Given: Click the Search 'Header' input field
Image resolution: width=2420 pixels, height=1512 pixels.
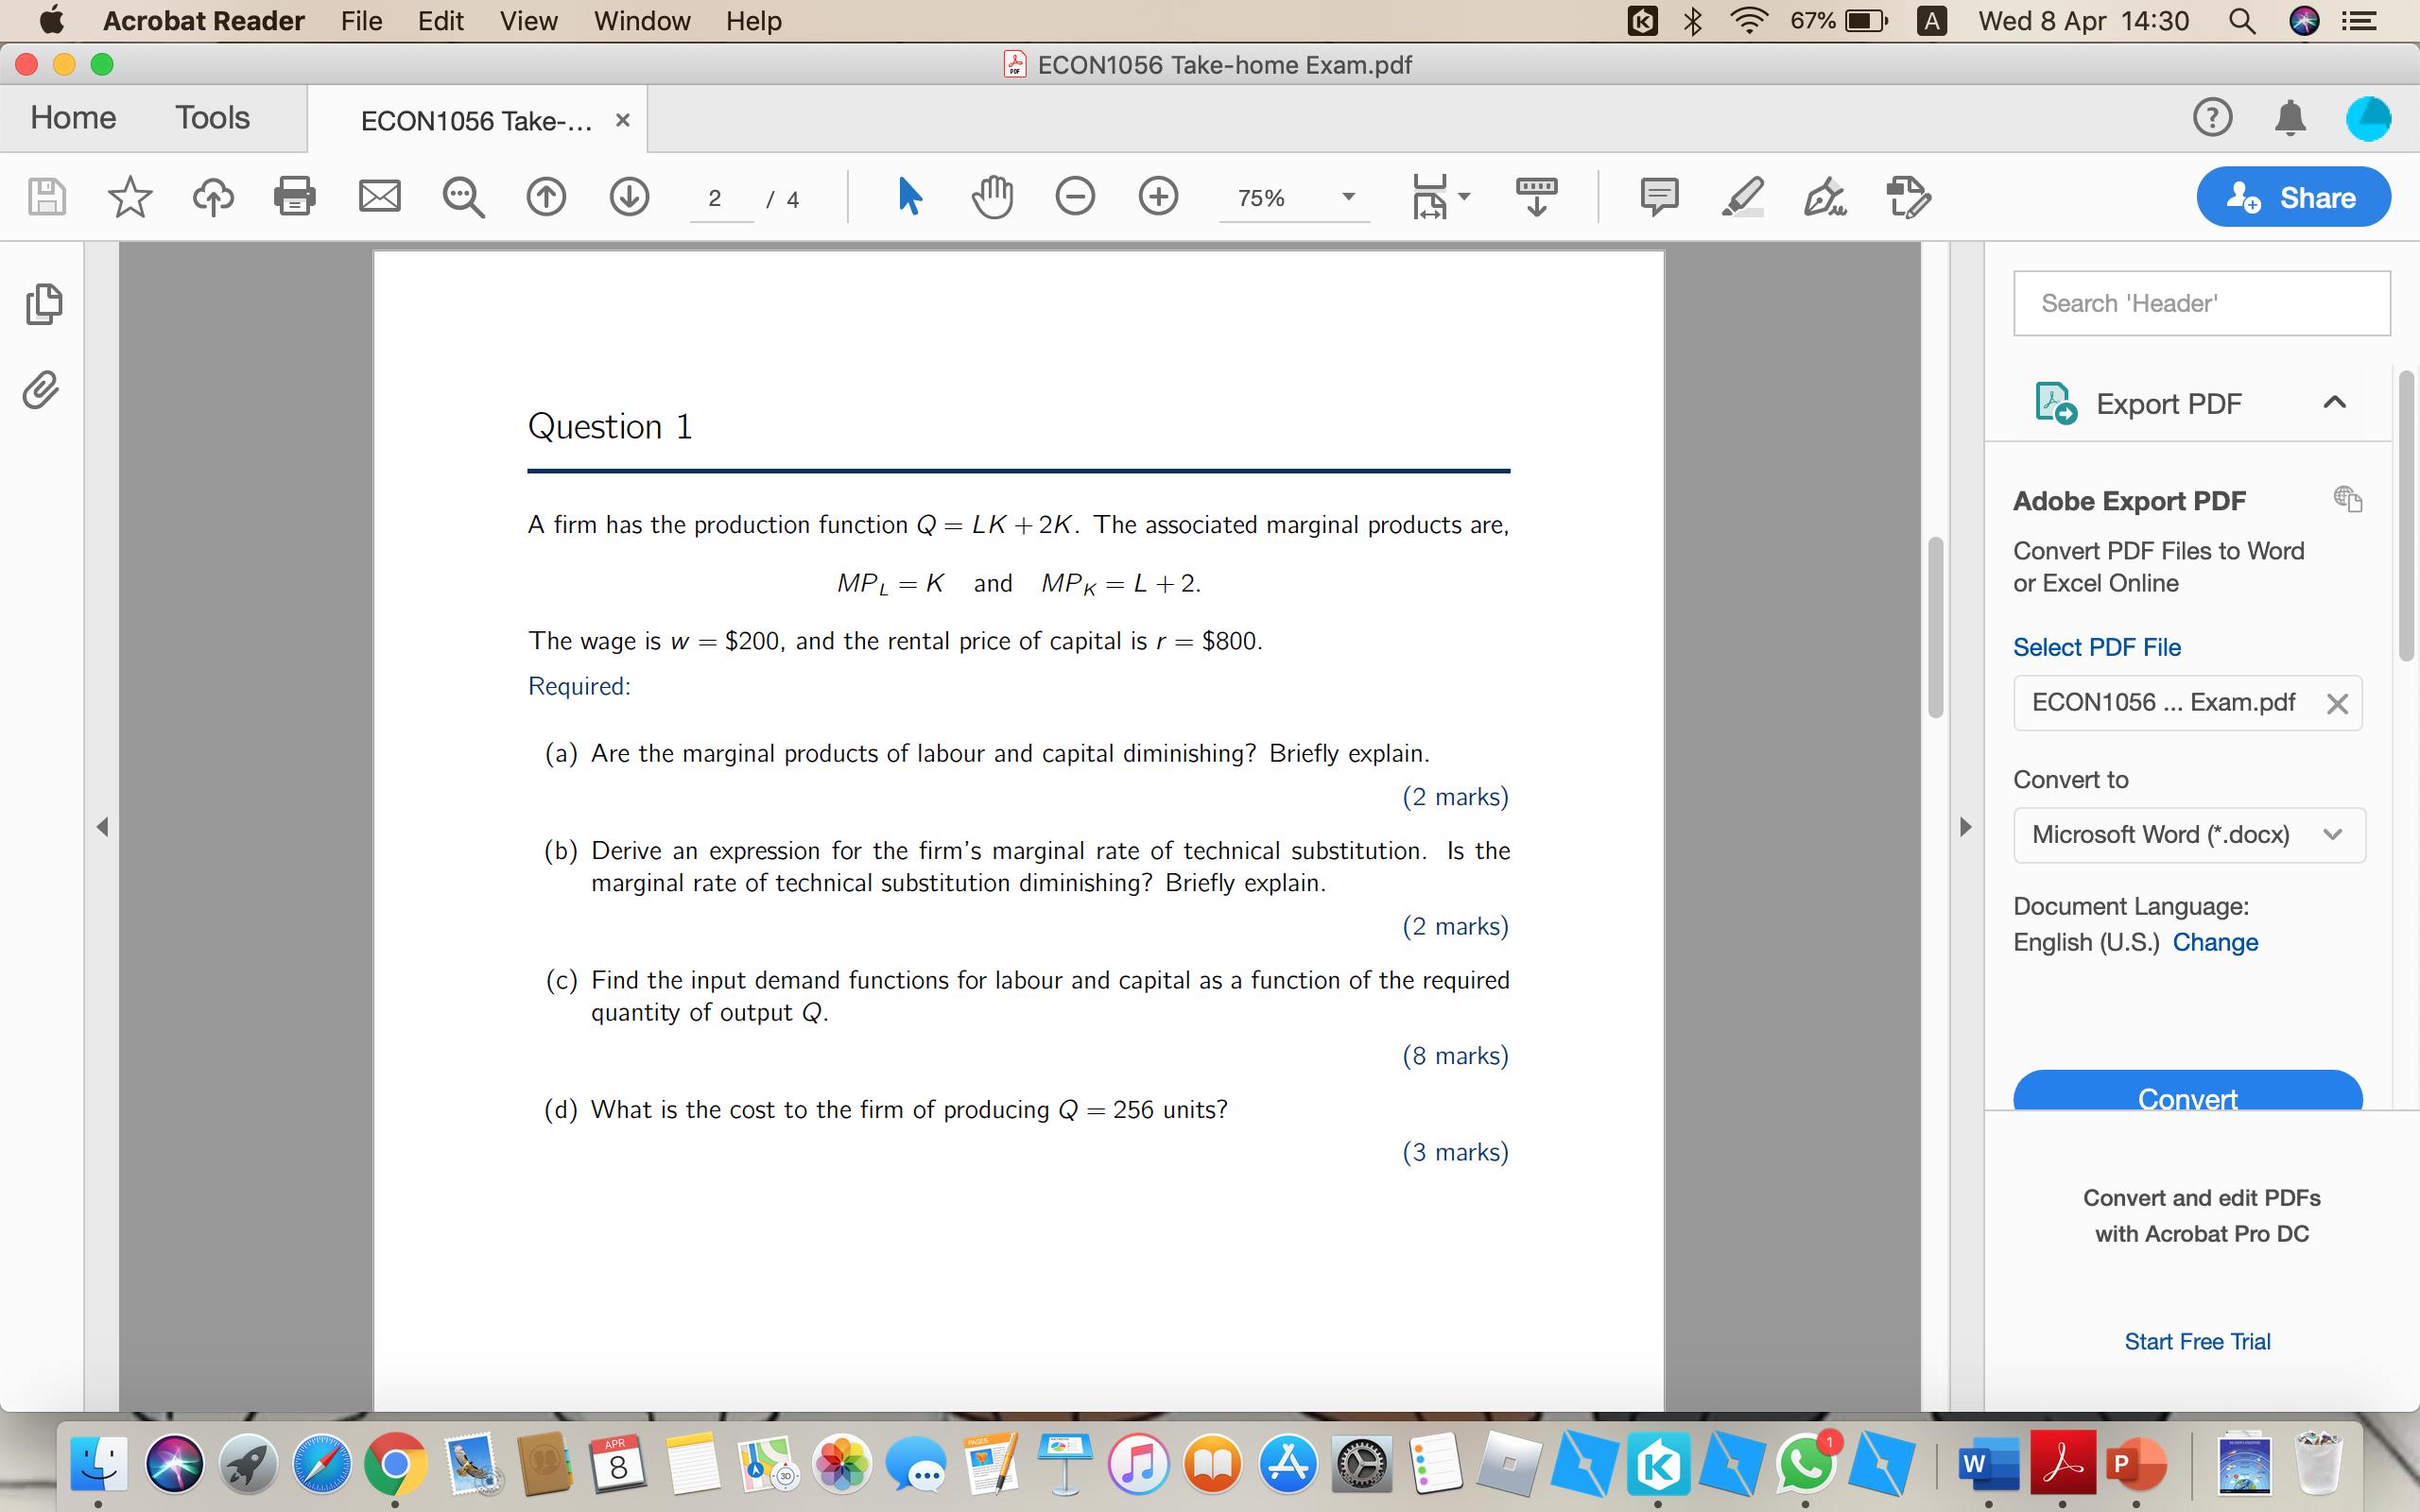Looking at the screenshot, I should click(x=2200, y=303).
